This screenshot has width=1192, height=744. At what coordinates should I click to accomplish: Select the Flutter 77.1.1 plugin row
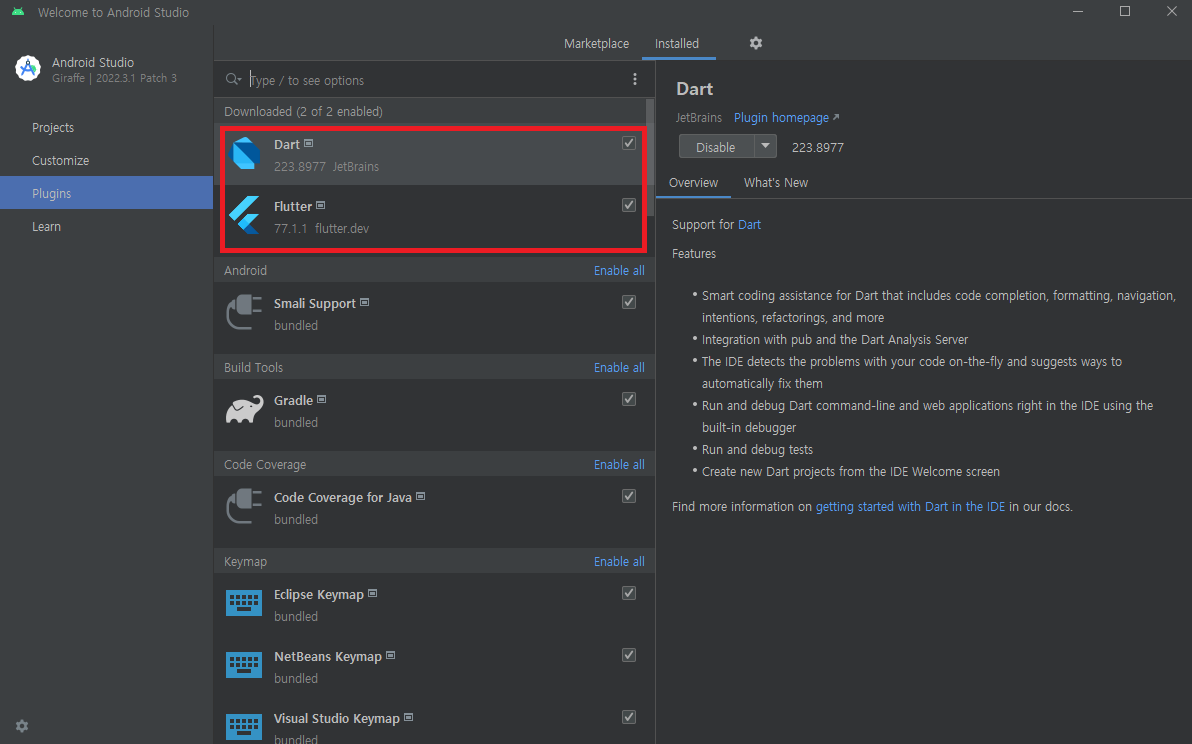tap(433, 217)
